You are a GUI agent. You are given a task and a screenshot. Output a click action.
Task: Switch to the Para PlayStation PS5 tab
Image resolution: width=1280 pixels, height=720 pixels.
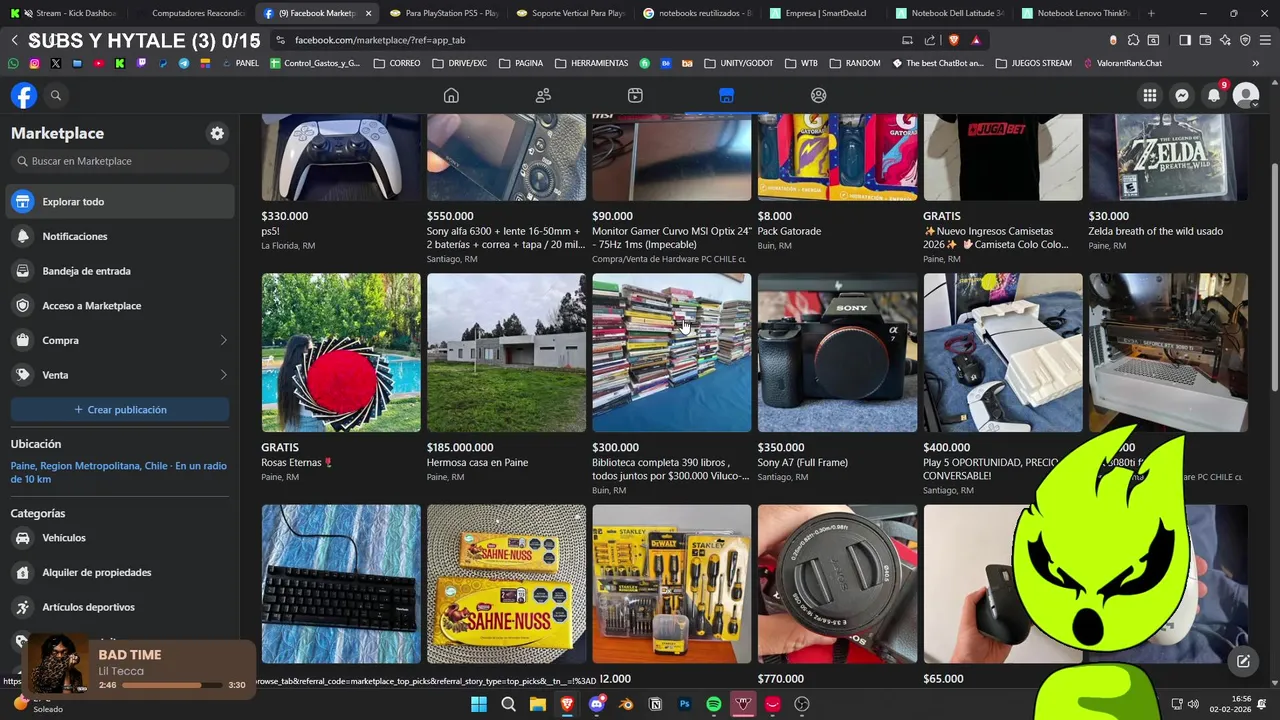tap(443, 13)
